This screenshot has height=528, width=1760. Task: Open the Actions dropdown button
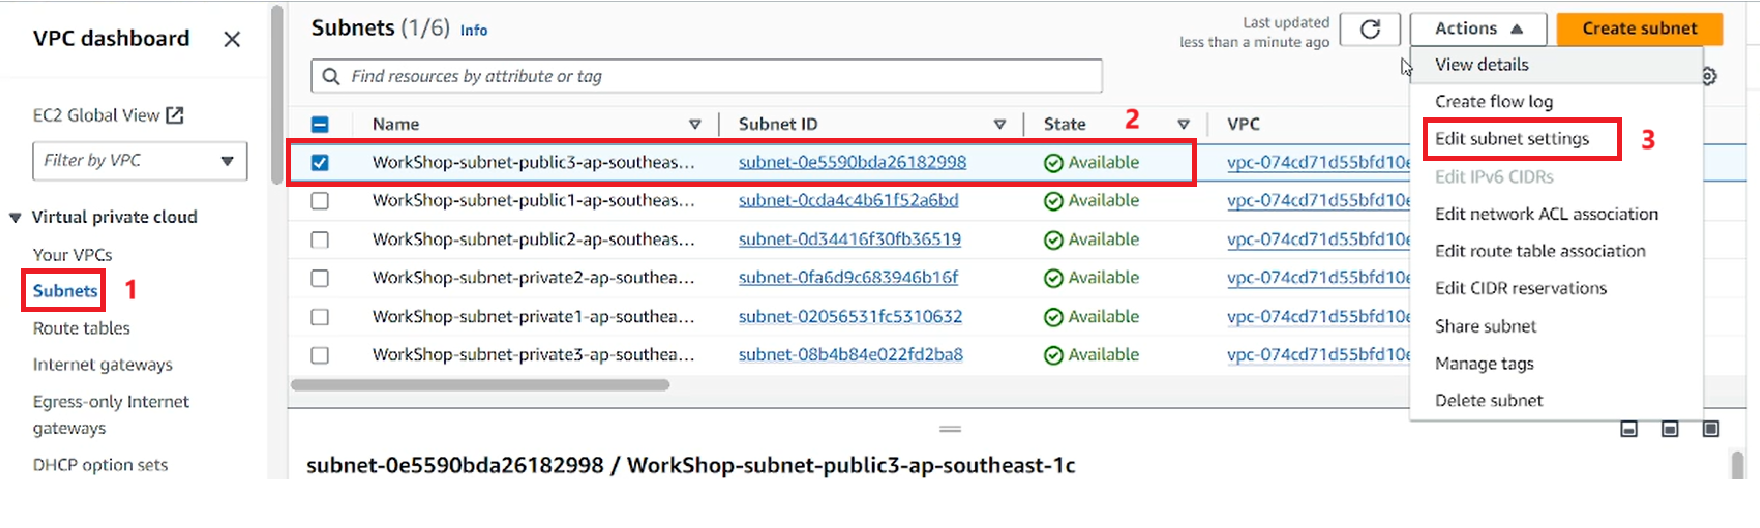(x=1478, y=29)
